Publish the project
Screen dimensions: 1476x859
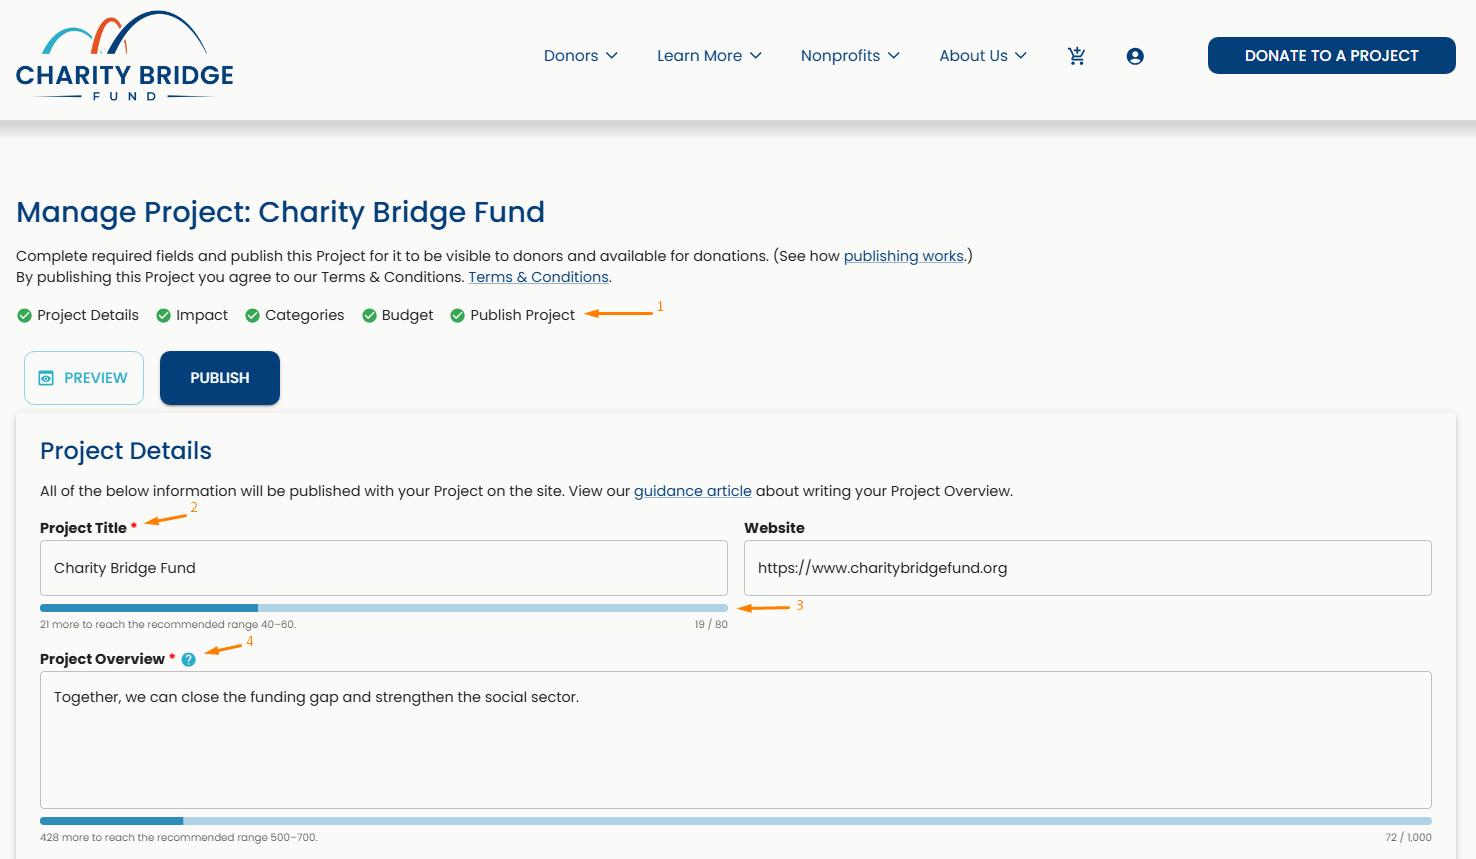pos(220,378)
